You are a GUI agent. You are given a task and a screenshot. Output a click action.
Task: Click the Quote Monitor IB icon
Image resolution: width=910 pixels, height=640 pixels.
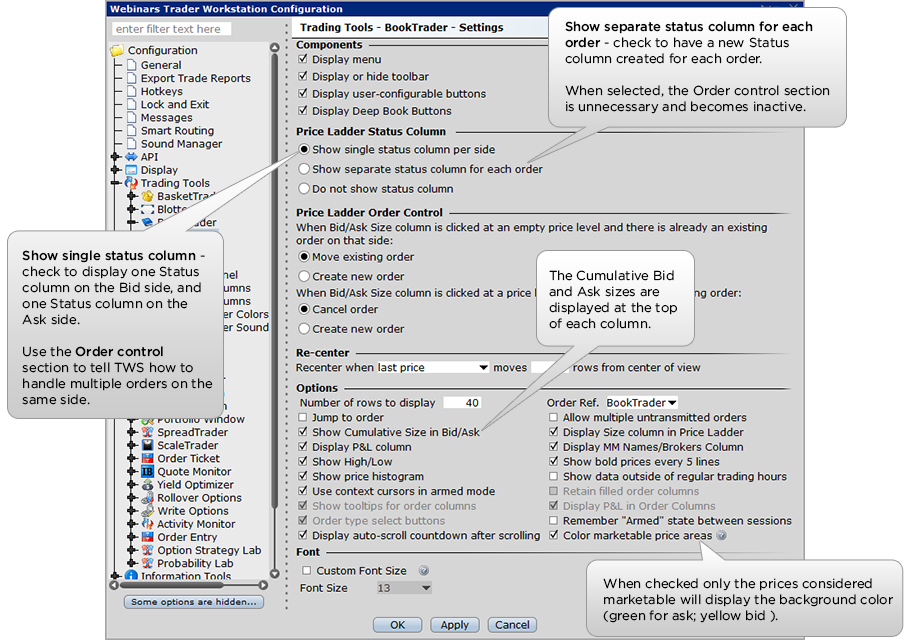(147, 472)
